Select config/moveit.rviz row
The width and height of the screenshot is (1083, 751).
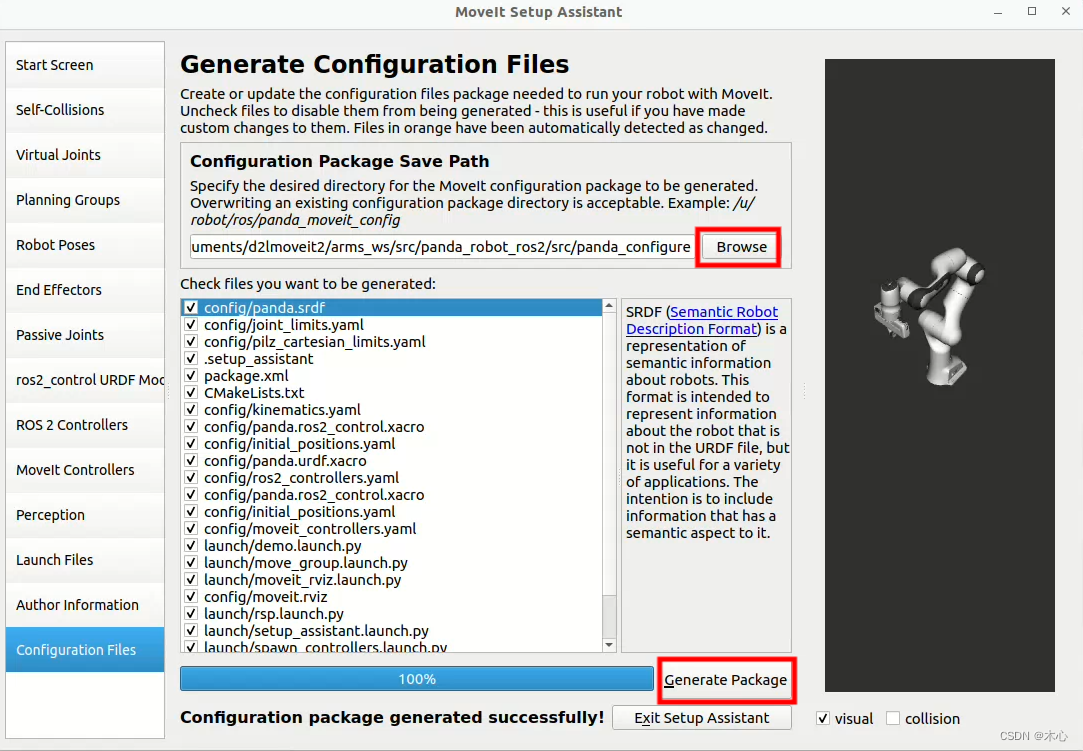coord(392,597)
